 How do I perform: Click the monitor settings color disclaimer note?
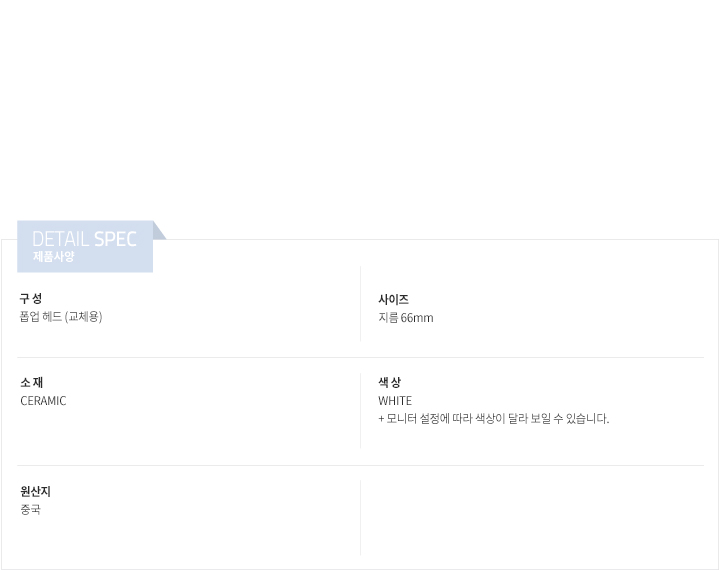pos(493,419)
